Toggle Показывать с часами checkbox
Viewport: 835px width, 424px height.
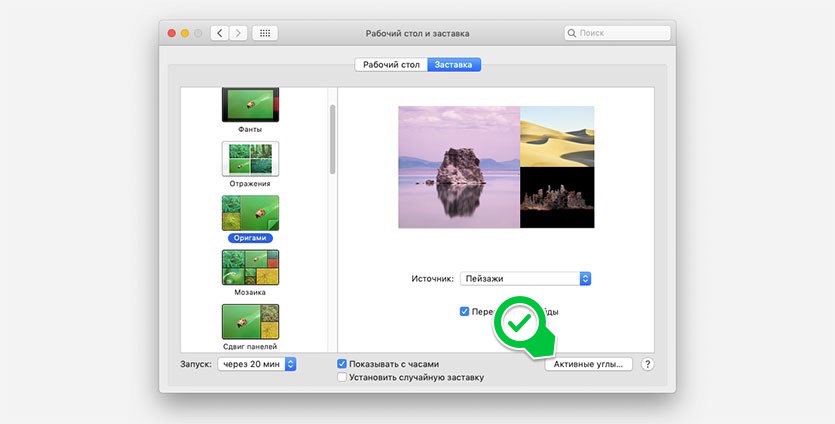[x=343, y=364]
